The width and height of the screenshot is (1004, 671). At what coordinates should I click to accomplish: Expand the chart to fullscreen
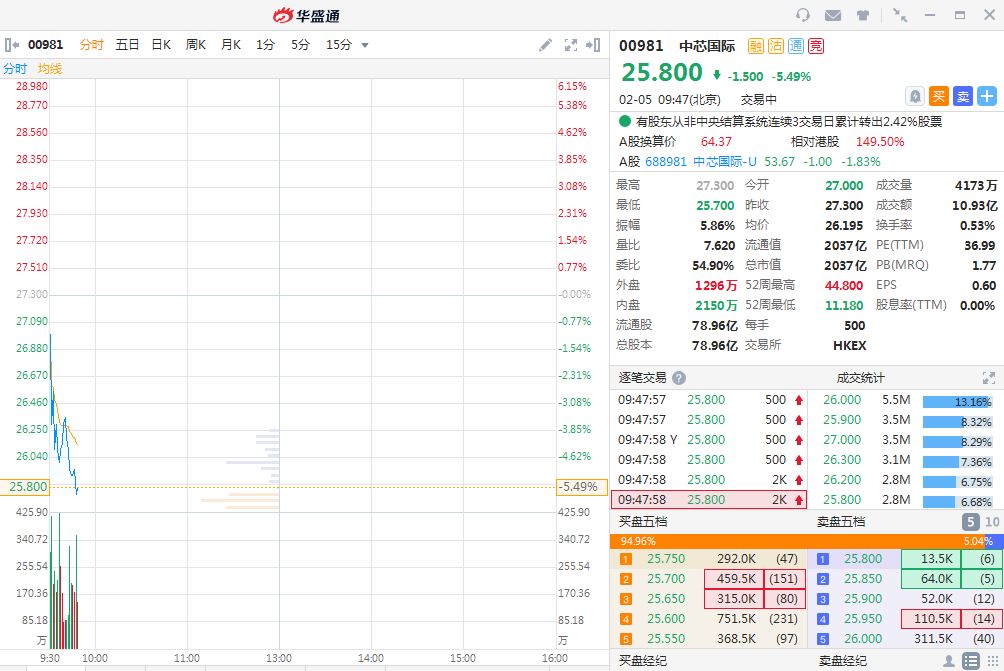pyautogui.click(x=571, y=45)
